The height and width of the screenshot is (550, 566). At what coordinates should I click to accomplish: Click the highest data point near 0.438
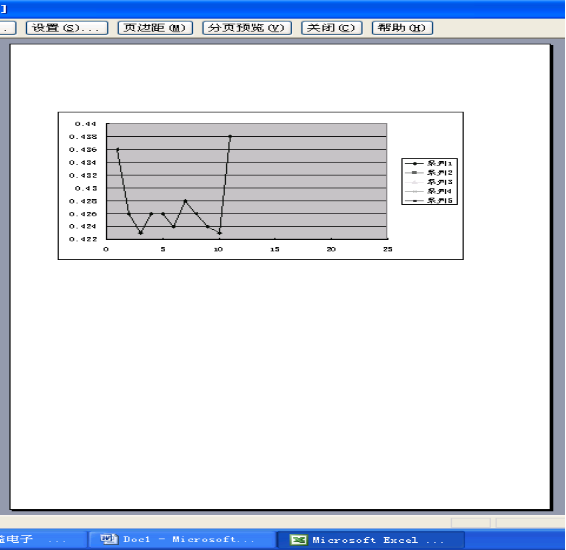click(x=230, y=136)
